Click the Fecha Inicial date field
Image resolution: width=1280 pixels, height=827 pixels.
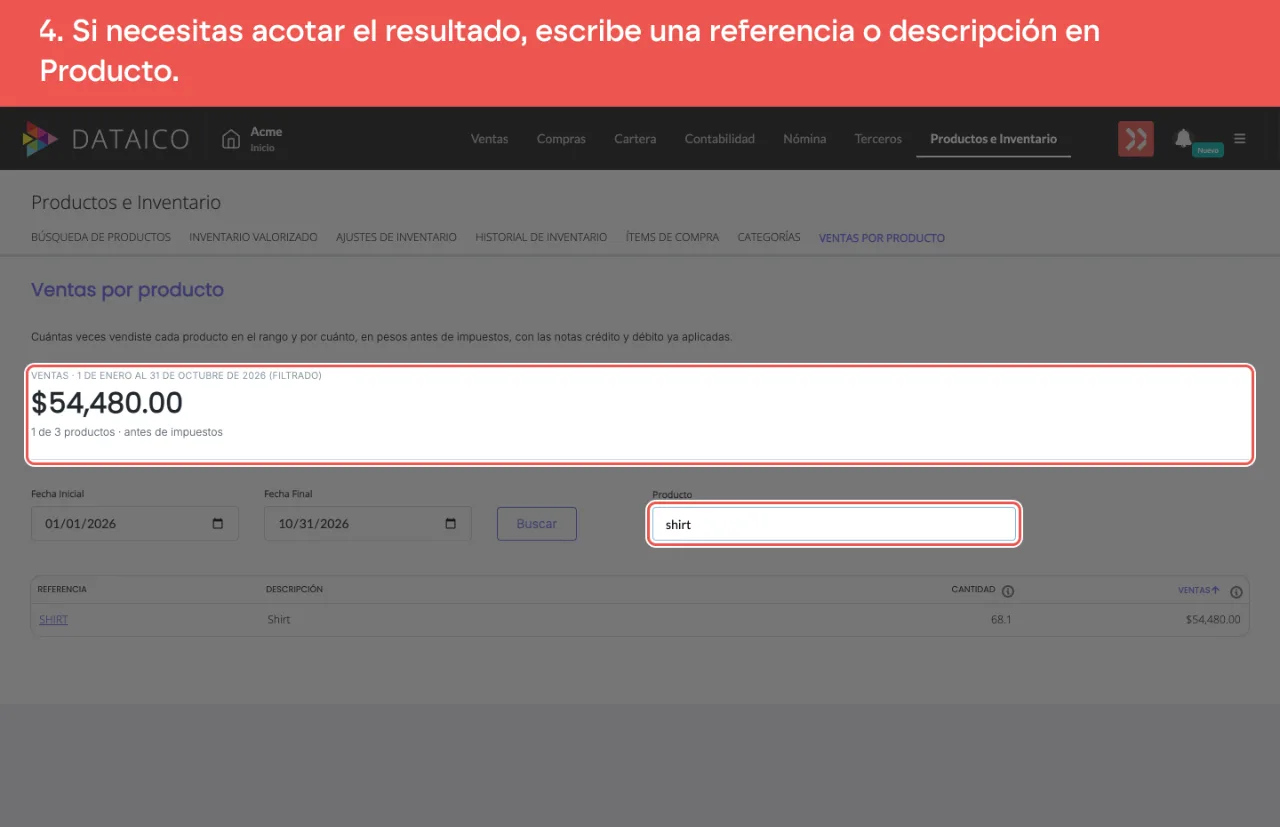click(135, 524)
